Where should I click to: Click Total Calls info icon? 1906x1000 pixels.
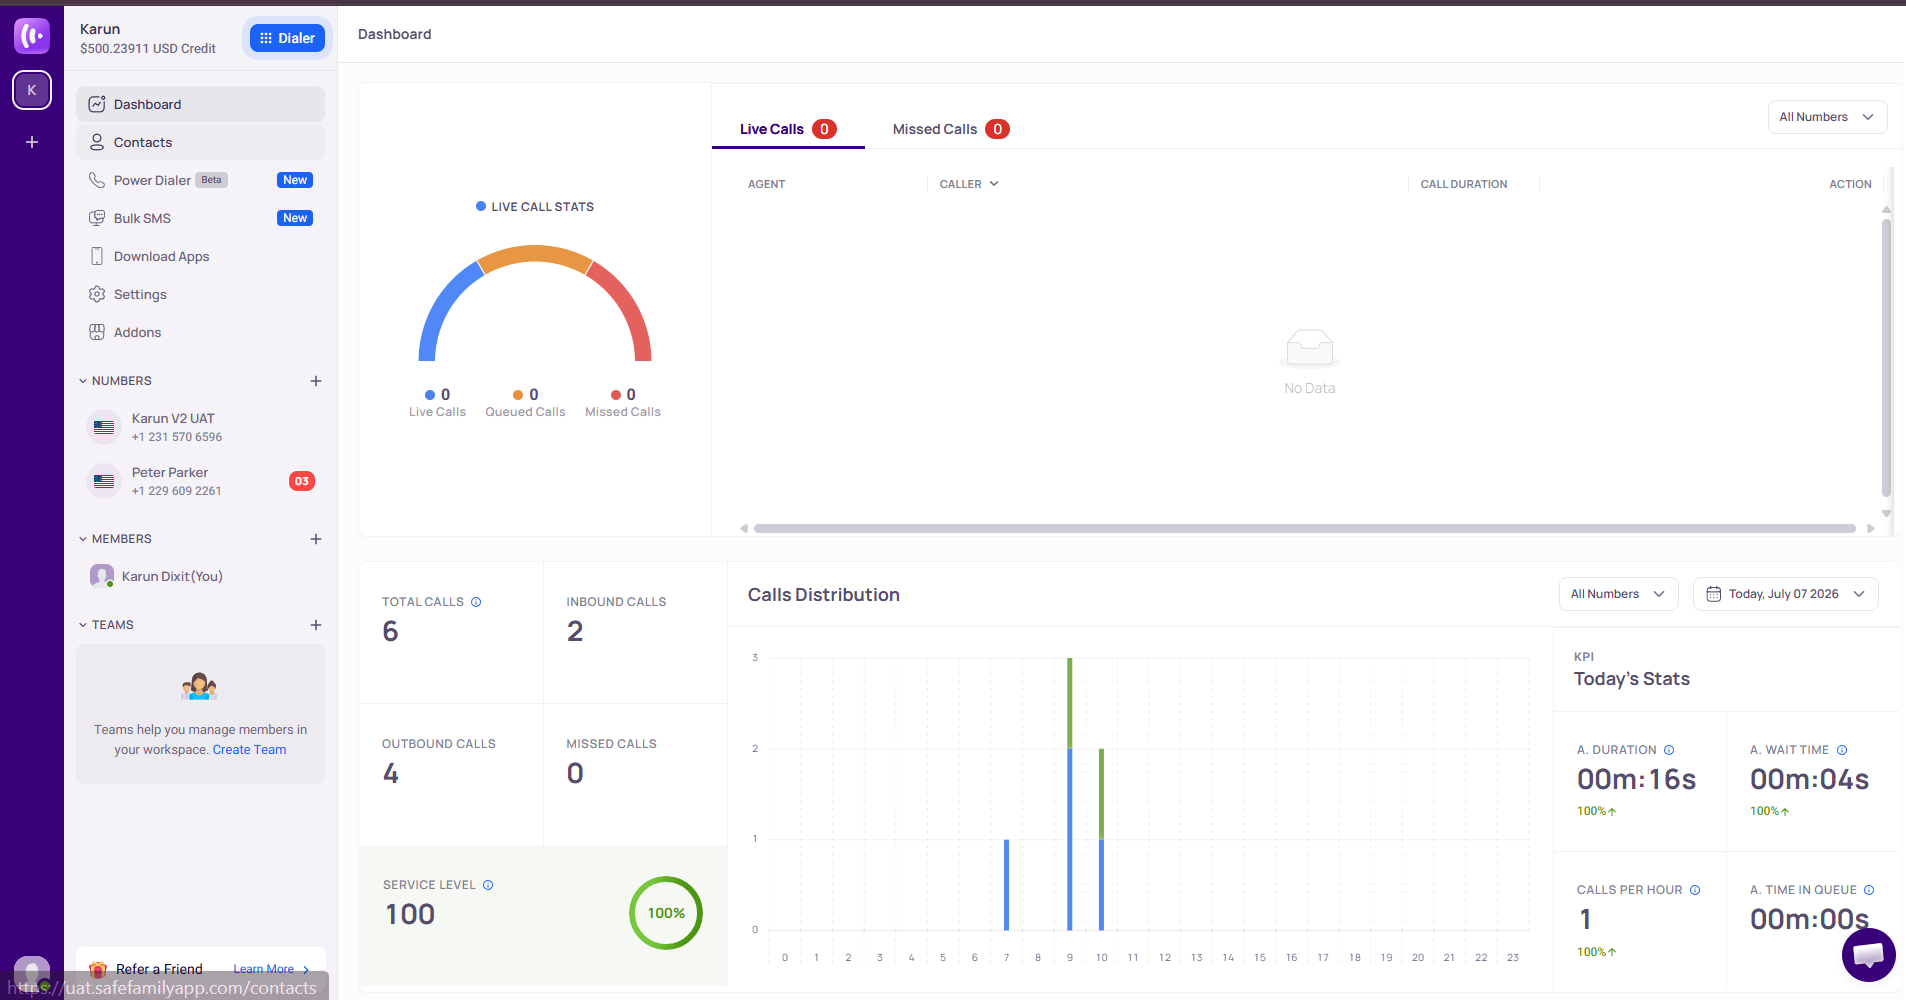click(476, 602)
